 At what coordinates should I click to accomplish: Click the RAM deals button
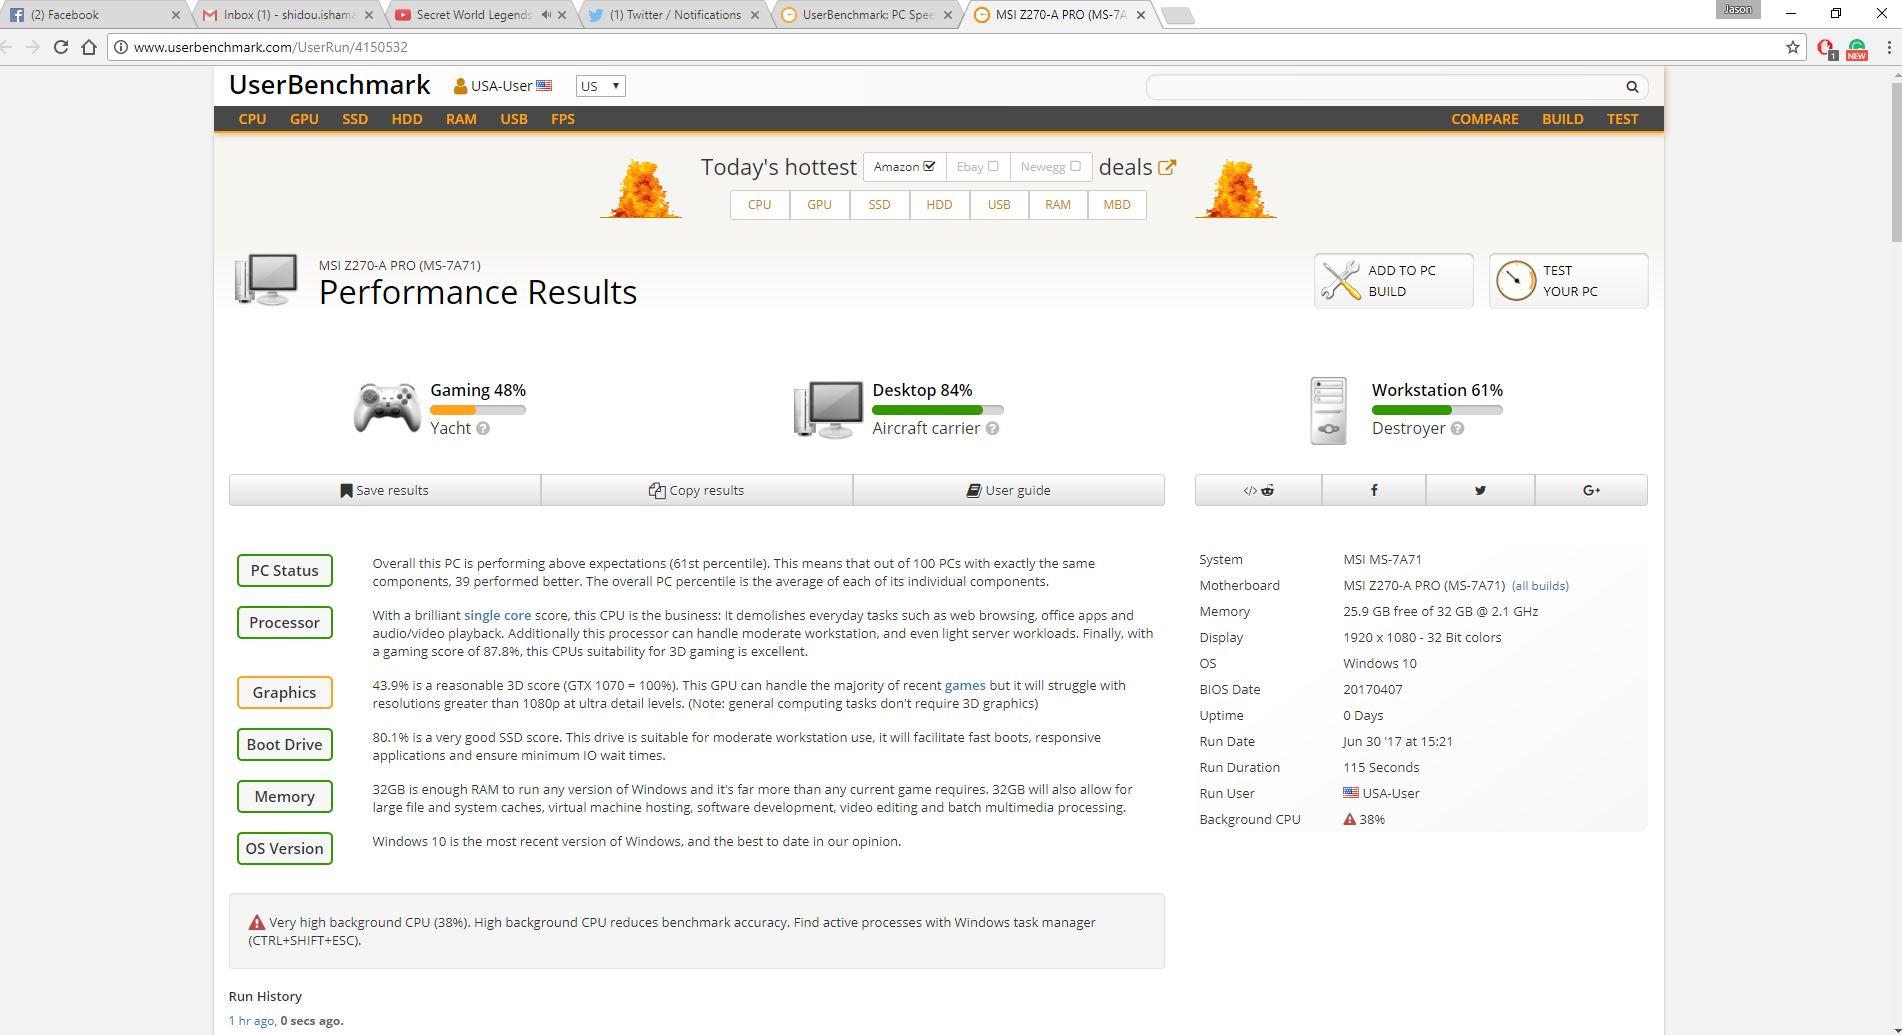(x=1058, y=205)
